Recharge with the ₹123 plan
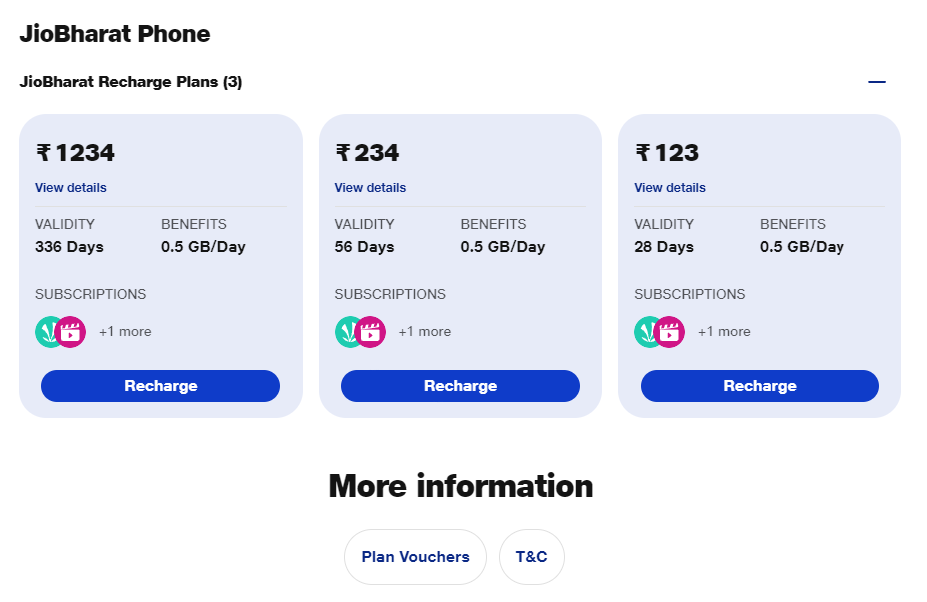Image resolution: width=927 pixels, height=602 pixels. [x=760, y=386]
